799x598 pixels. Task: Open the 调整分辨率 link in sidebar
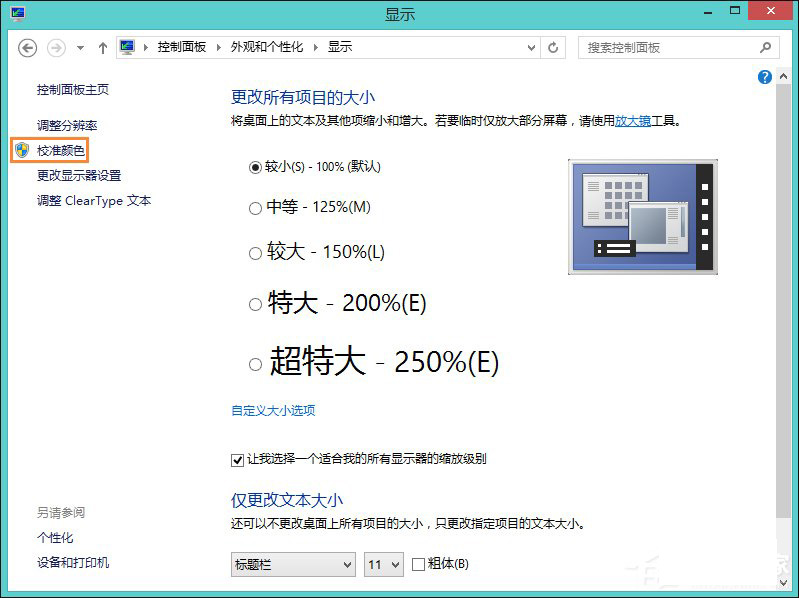(67, 125)
